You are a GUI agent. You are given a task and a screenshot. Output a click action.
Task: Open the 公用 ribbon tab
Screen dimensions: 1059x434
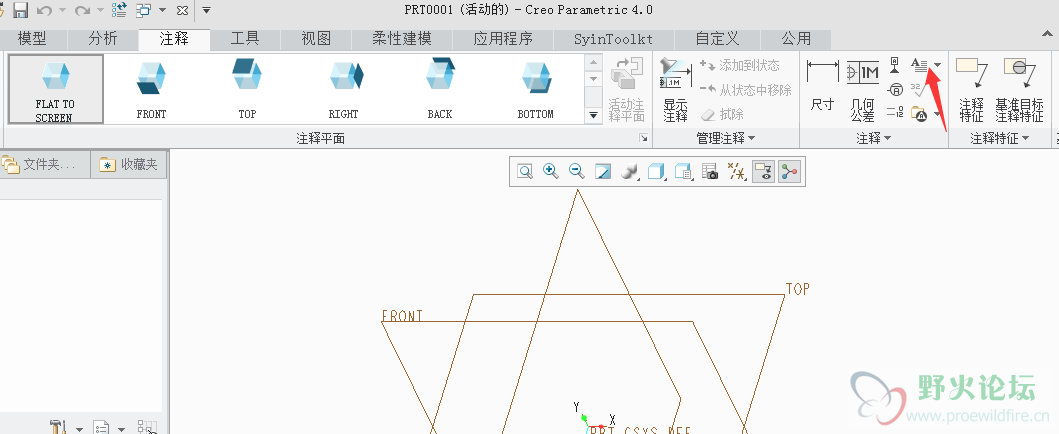796,39
